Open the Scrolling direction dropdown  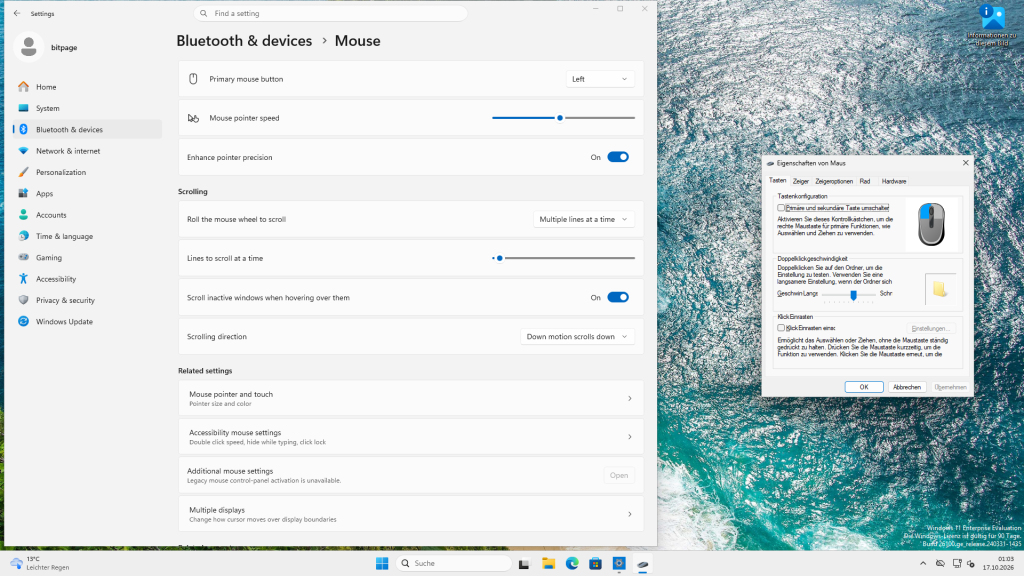(x=577, y=336)
